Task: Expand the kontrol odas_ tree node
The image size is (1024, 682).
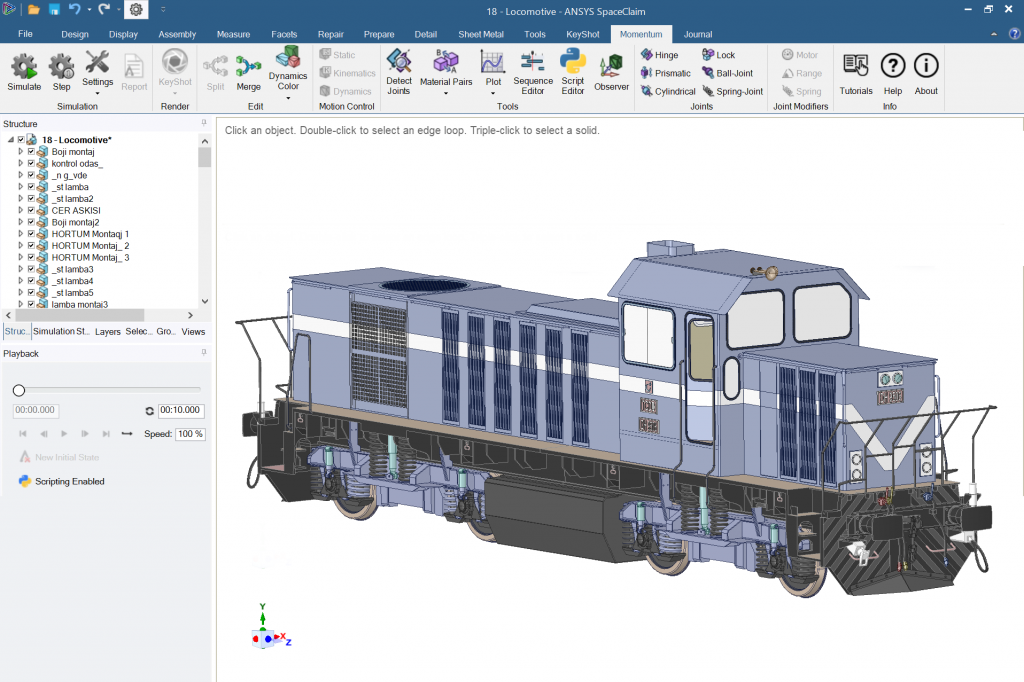Action: (x=20, y=163)
